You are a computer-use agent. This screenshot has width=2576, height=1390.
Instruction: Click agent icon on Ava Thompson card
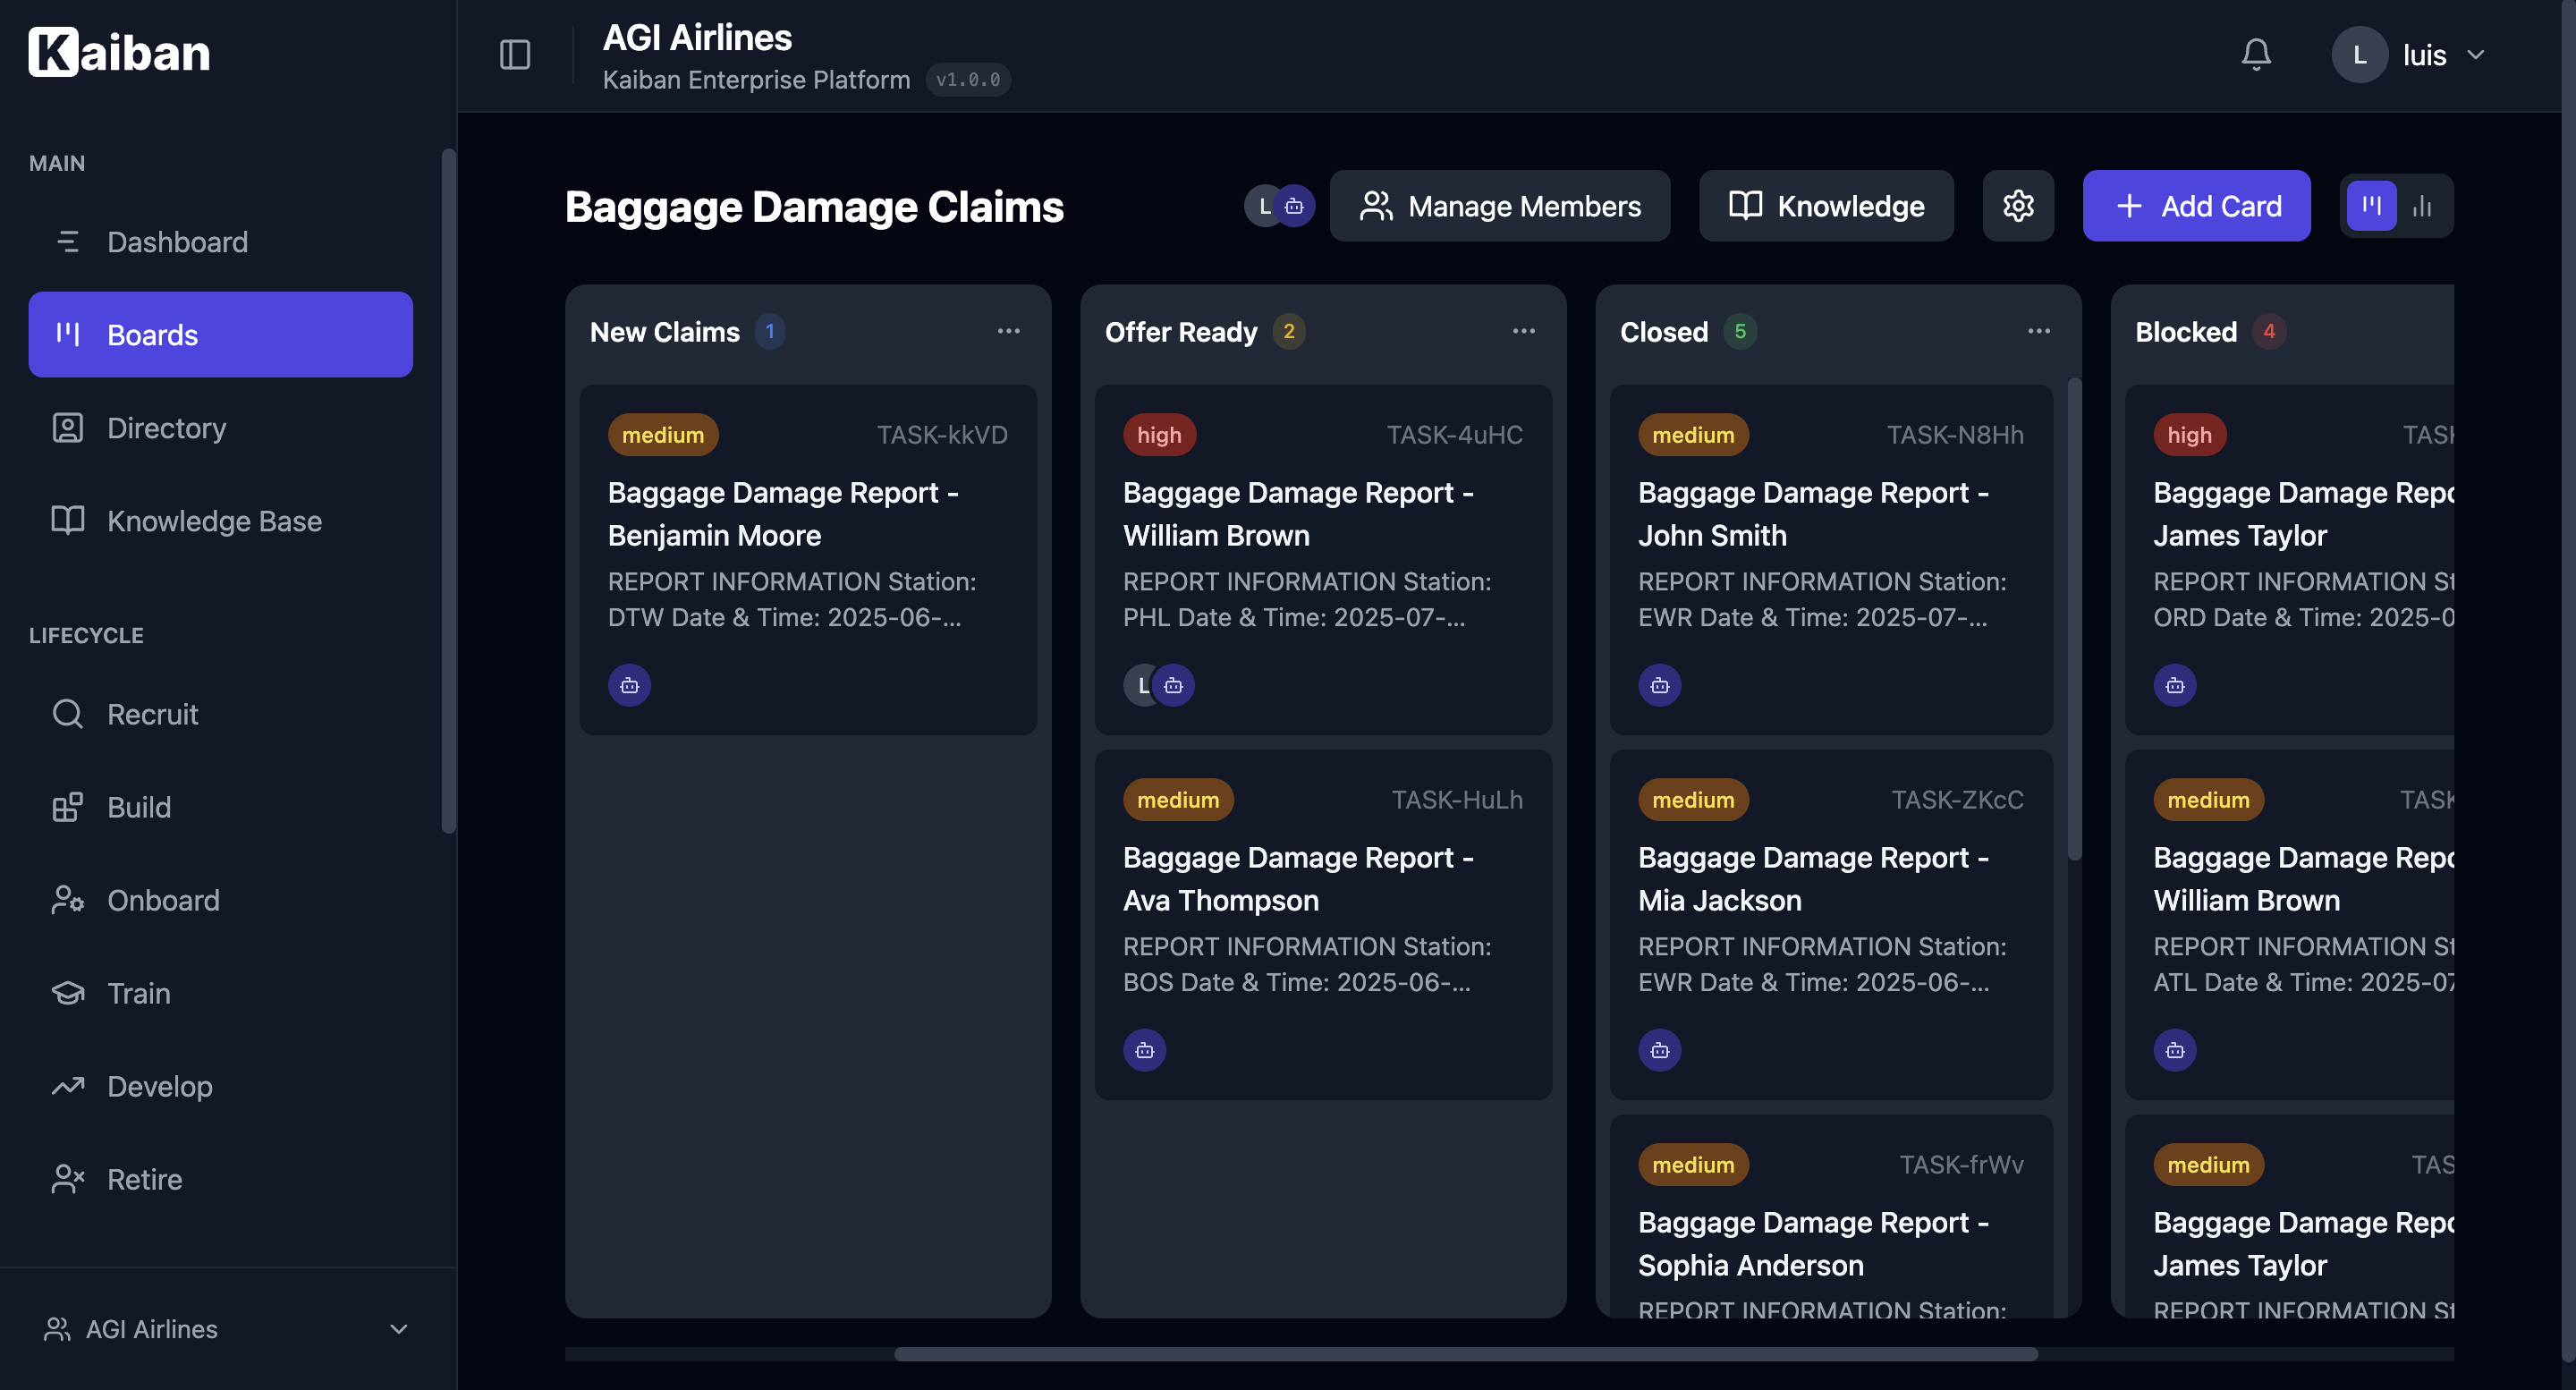pyautogui.click(x=1144, y=1050)
